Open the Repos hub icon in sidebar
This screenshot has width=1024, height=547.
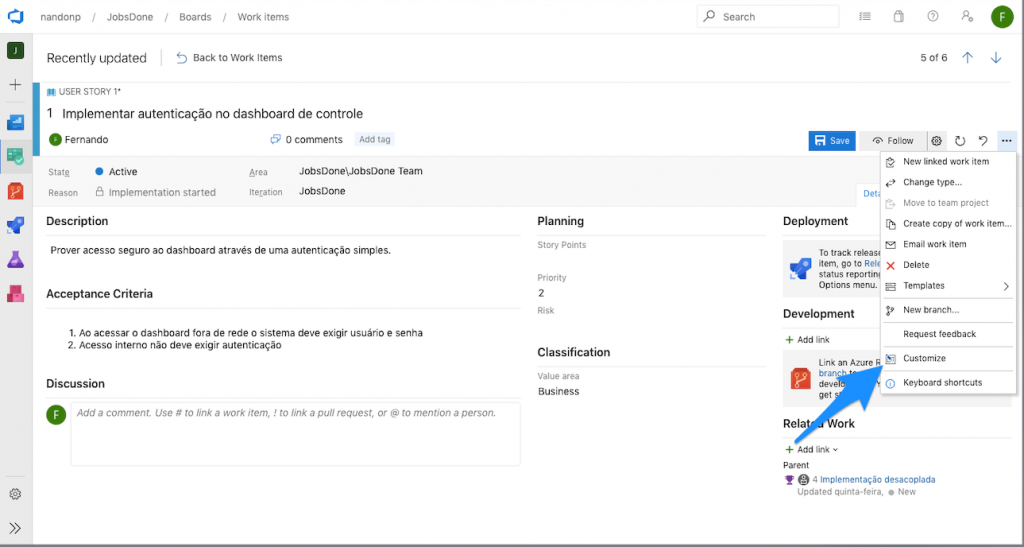tap(15, 191)
